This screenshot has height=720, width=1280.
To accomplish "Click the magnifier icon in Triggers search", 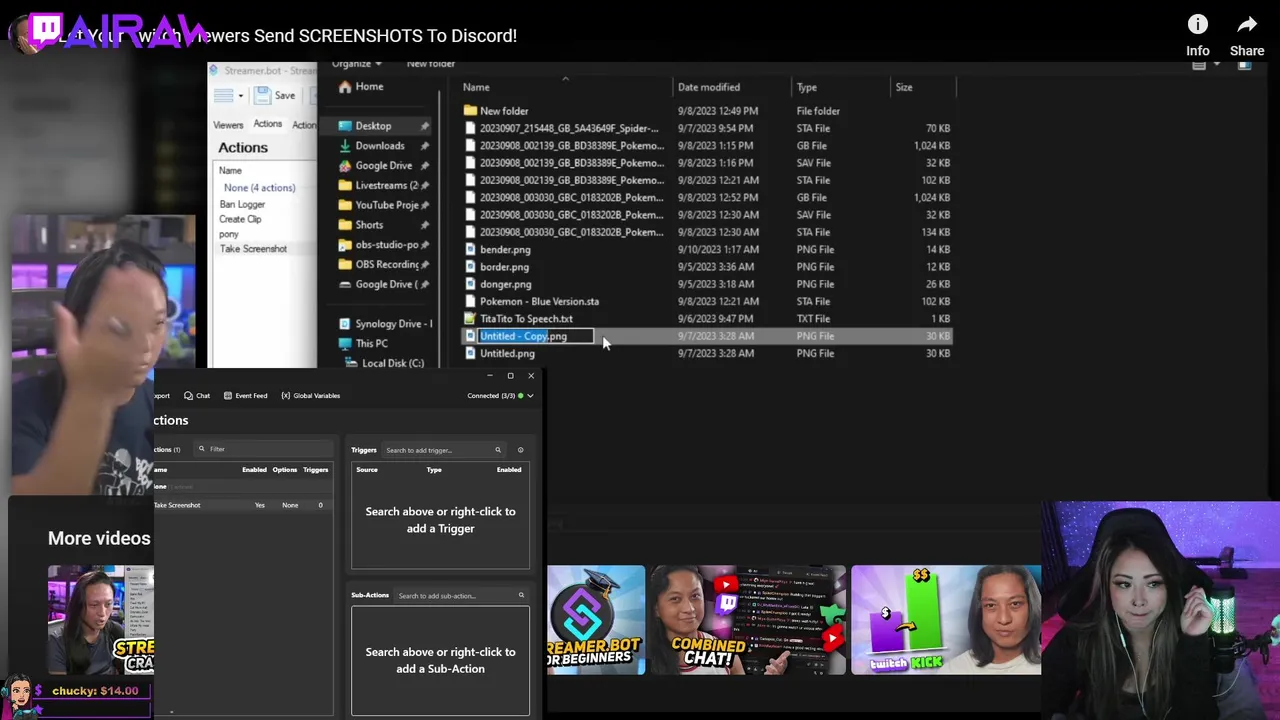I will coord(498,450).
